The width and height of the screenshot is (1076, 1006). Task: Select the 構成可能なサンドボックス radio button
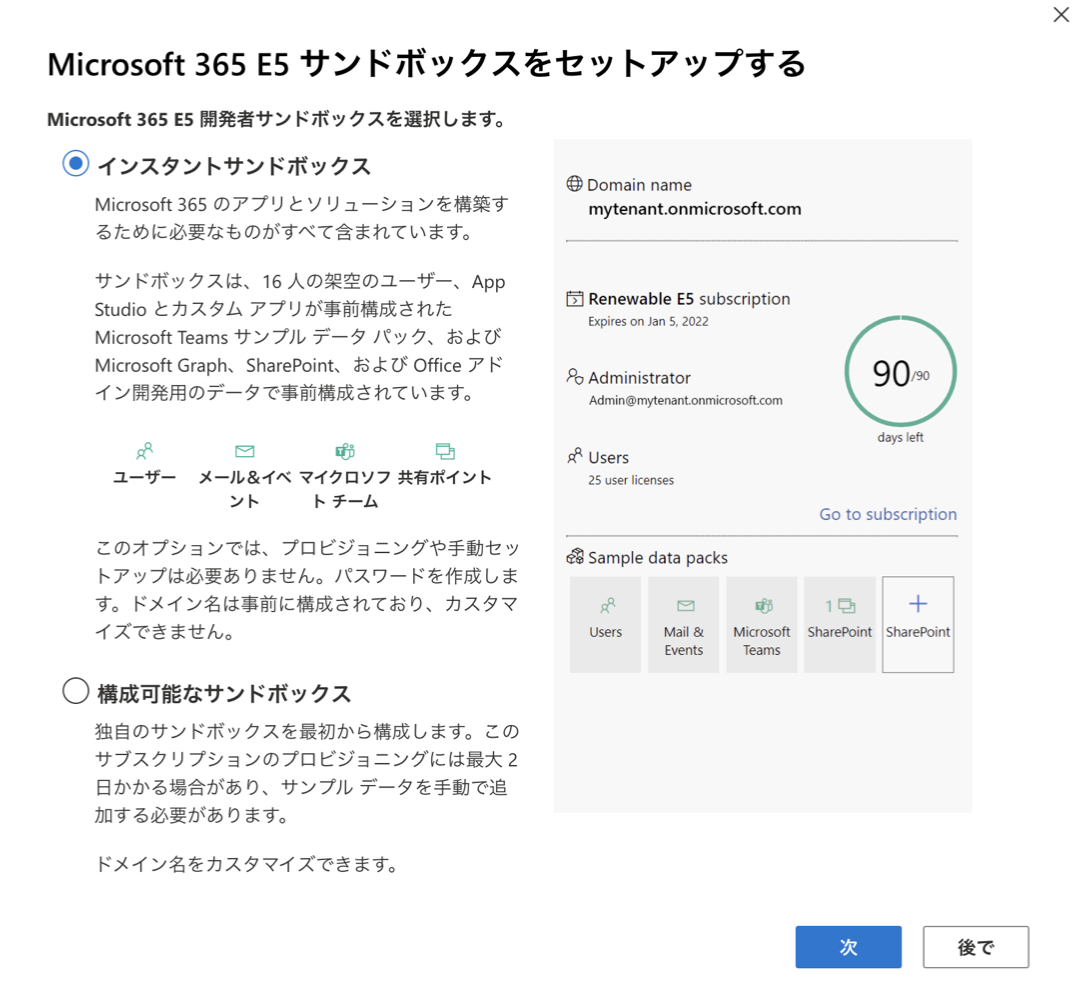pyautogui.click(x=75, y=691)
